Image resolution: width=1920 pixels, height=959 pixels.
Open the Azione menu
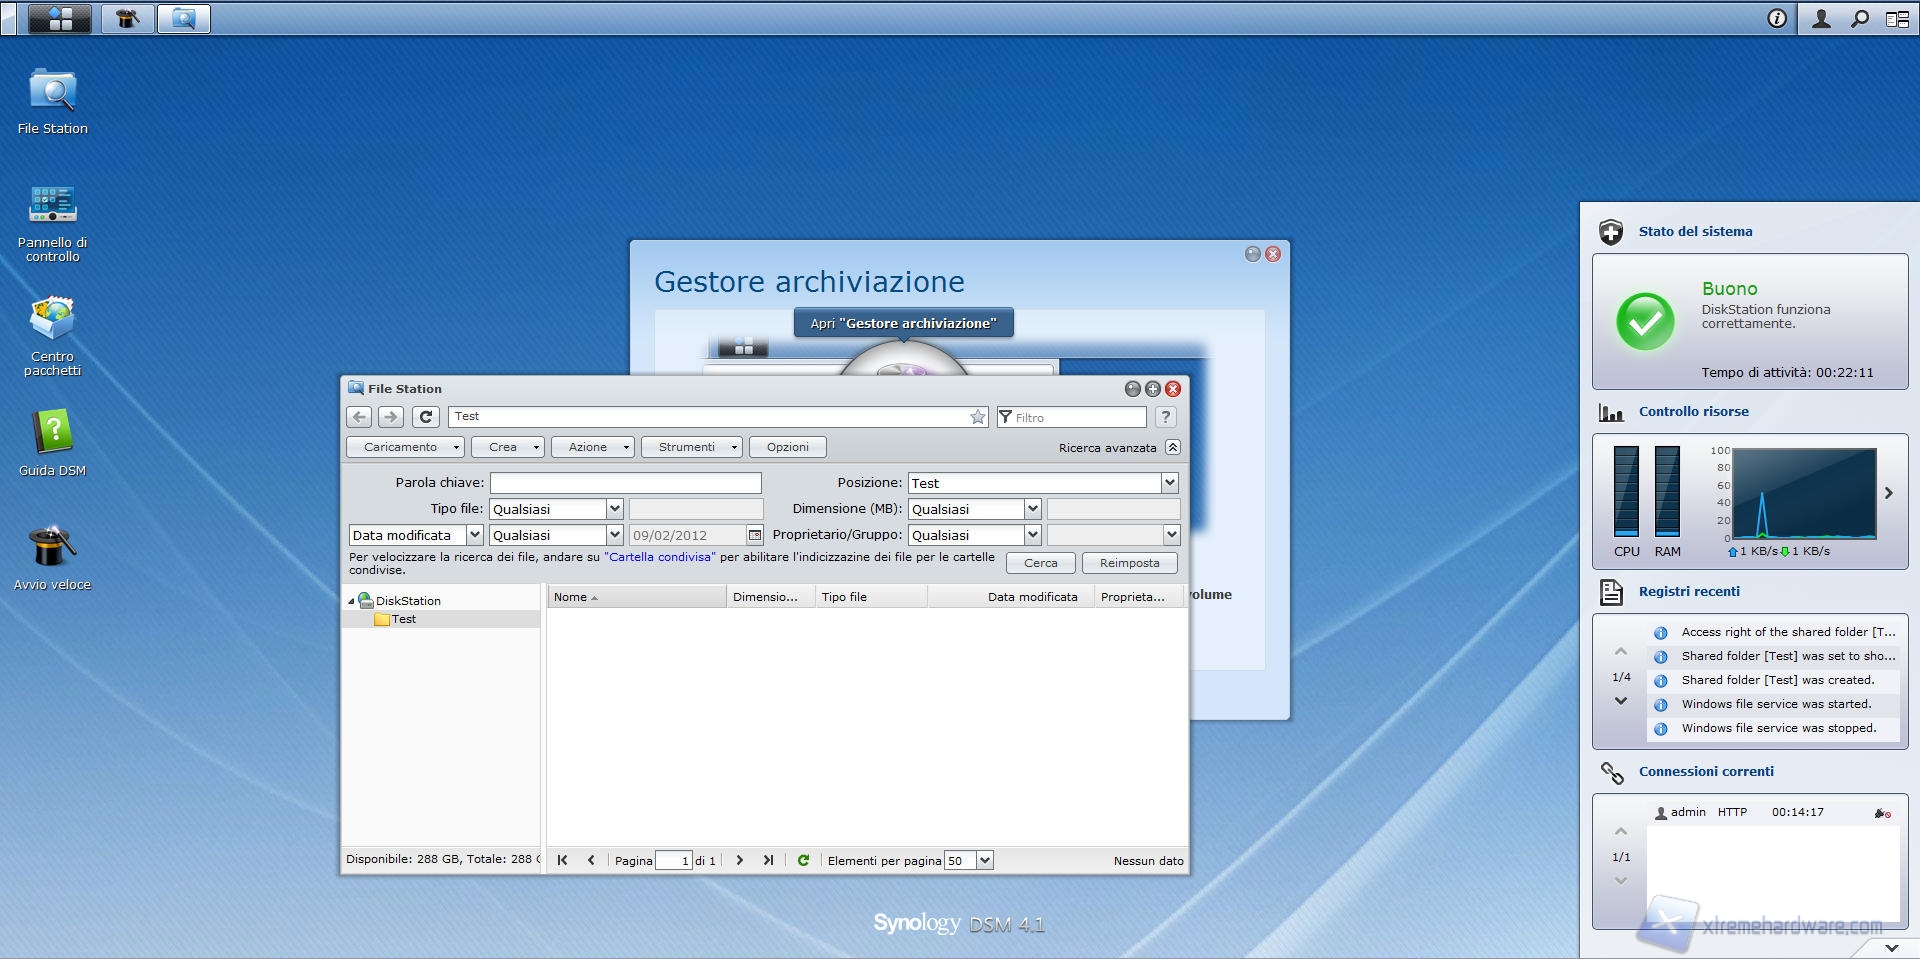tap(592, 447)
